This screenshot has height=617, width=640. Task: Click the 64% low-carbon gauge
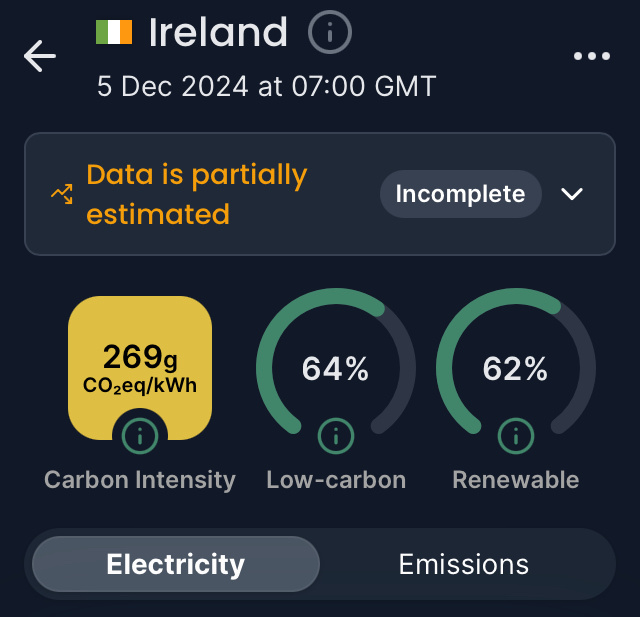336,369
